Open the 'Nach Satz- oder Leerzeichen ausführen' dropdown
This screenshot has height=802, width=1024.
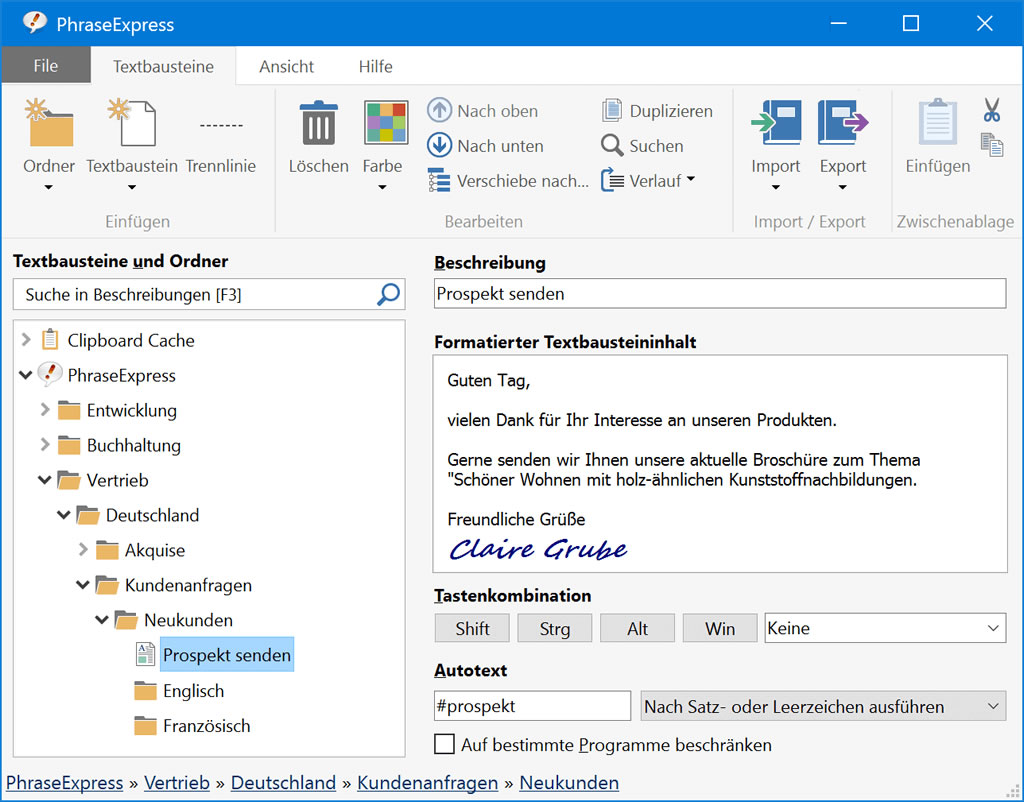[822, 707]
